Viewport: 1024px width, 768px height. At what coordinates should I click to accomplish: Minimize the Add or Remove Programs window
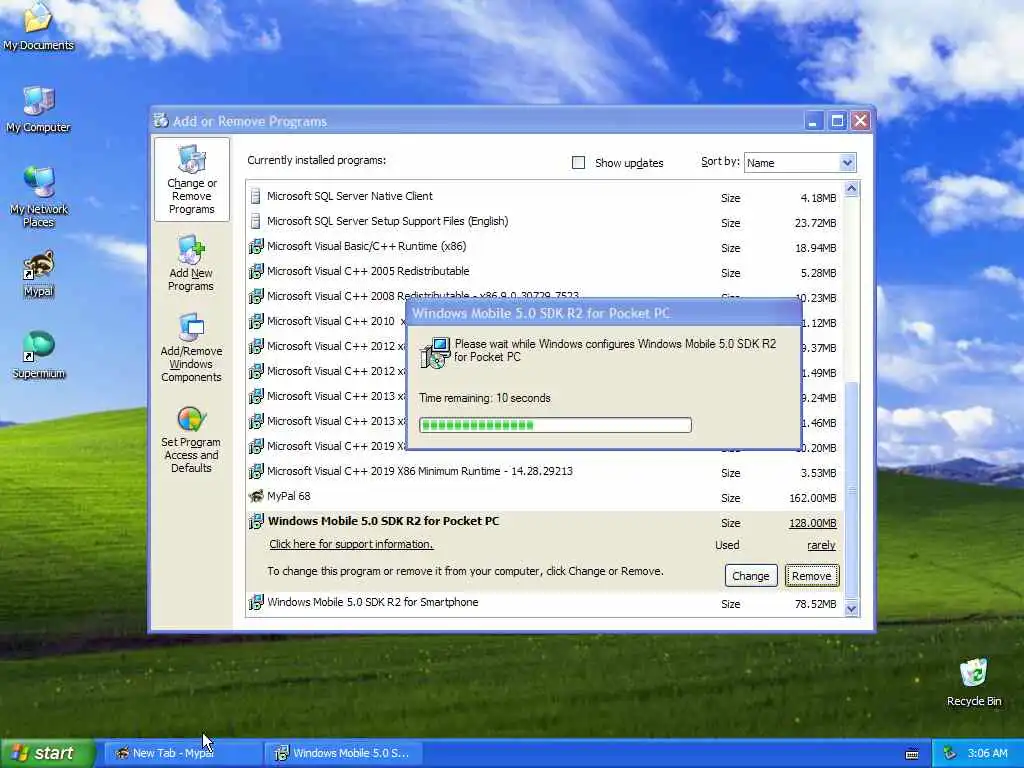coord(814,121)
